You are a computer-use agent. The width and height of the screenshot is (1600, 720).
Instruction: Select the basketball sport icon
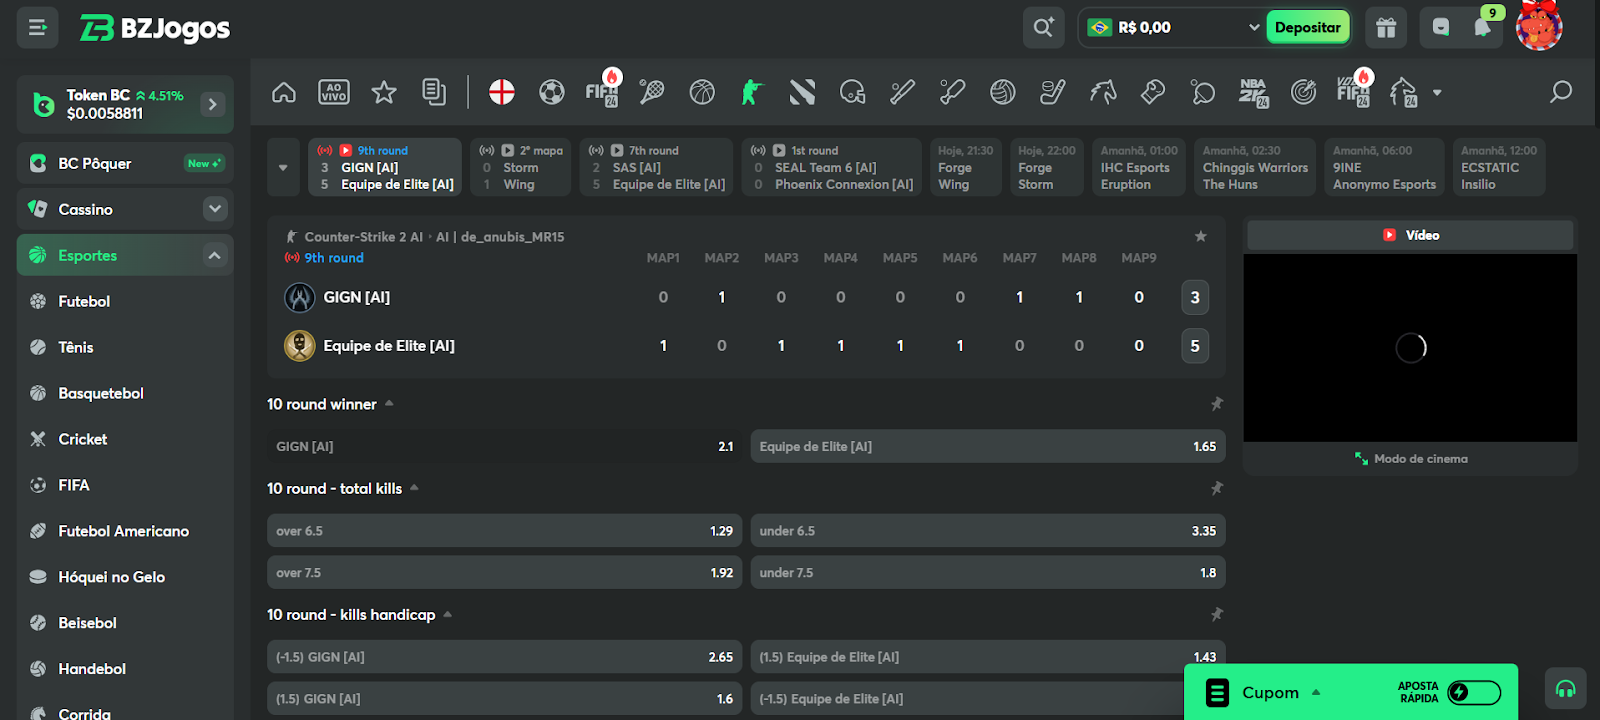point(702,92)
